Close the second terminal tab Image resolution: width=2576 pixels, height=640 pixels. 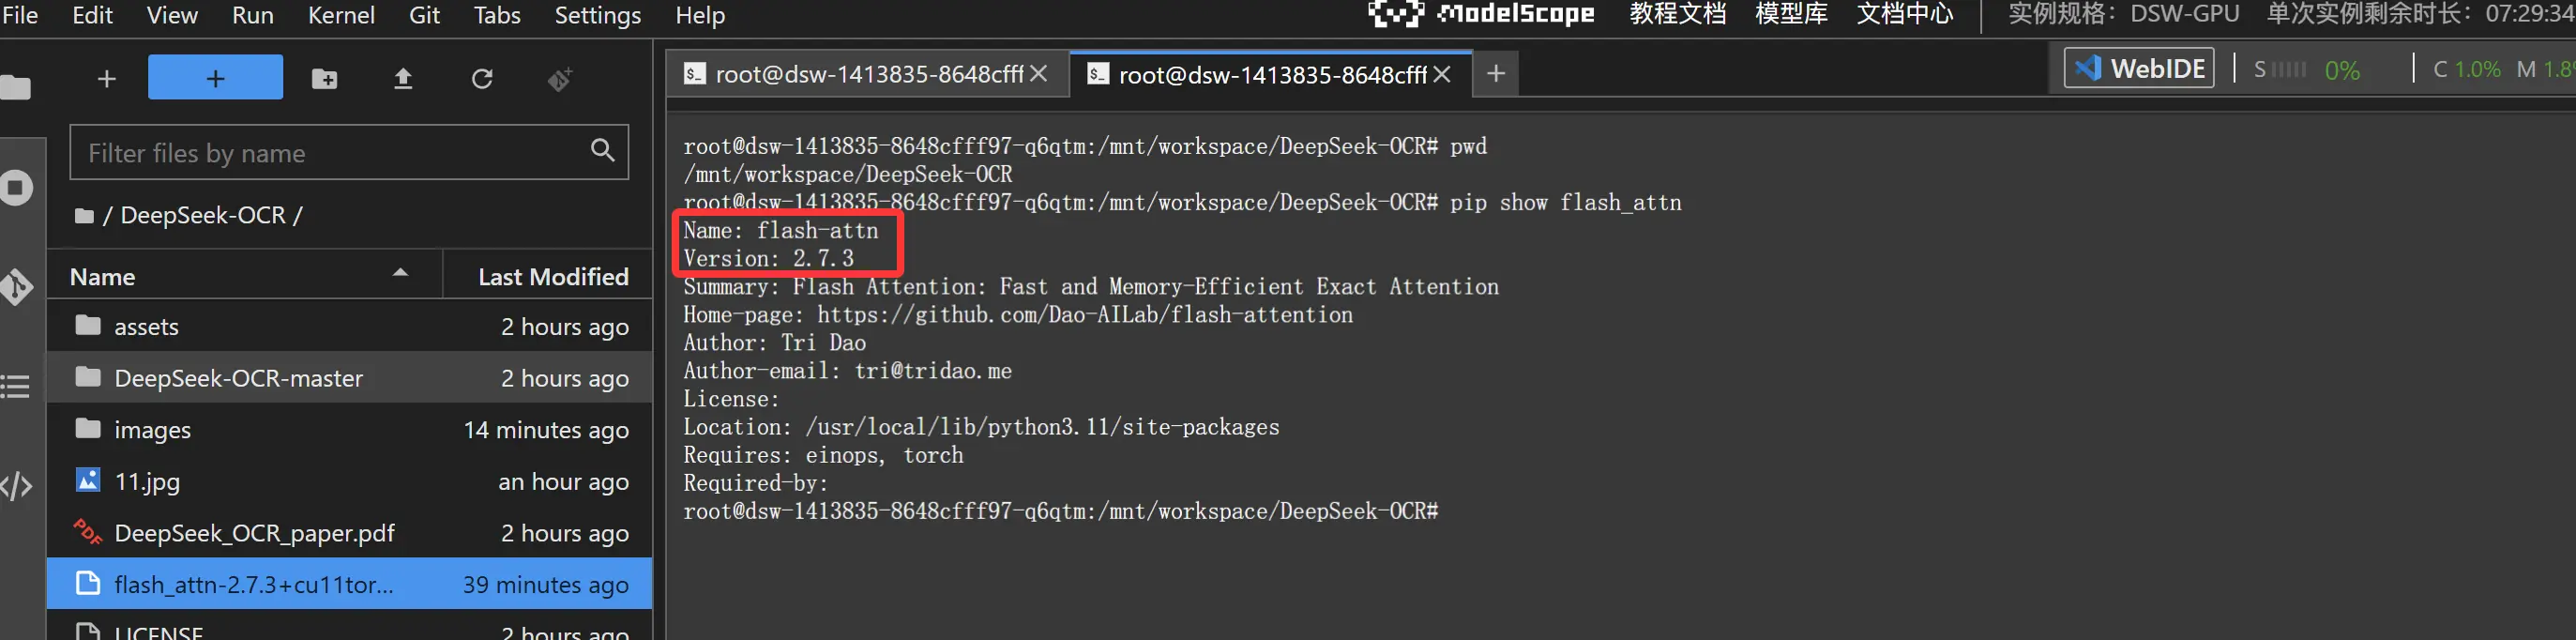pos(1441,74)
